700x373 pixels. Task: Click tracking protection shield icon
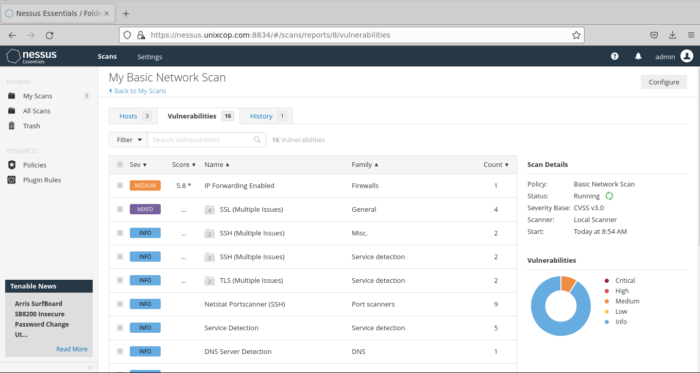click(127, 35)
